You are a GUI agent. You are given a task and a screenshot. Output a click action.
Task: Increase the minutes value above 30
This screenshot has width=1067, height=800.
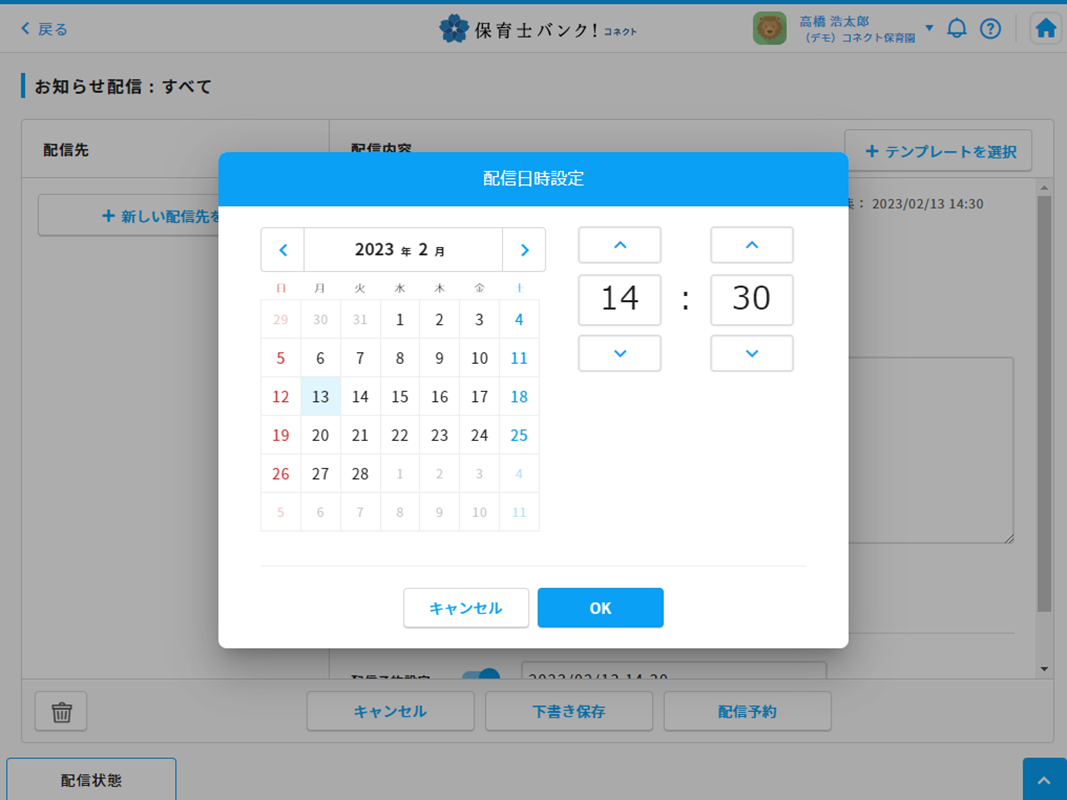pos(752,245)
